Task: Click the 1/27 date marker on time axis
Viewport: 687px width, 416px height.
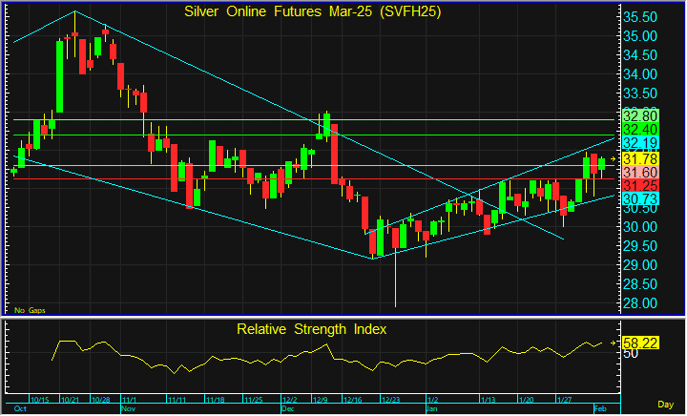Action: click(x=564, y=400)
